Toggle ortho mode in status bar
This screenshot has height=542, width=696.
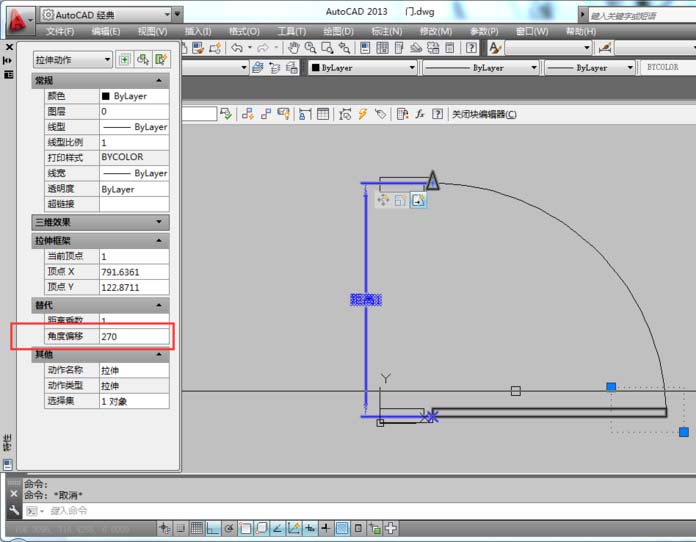click(214, 528)
